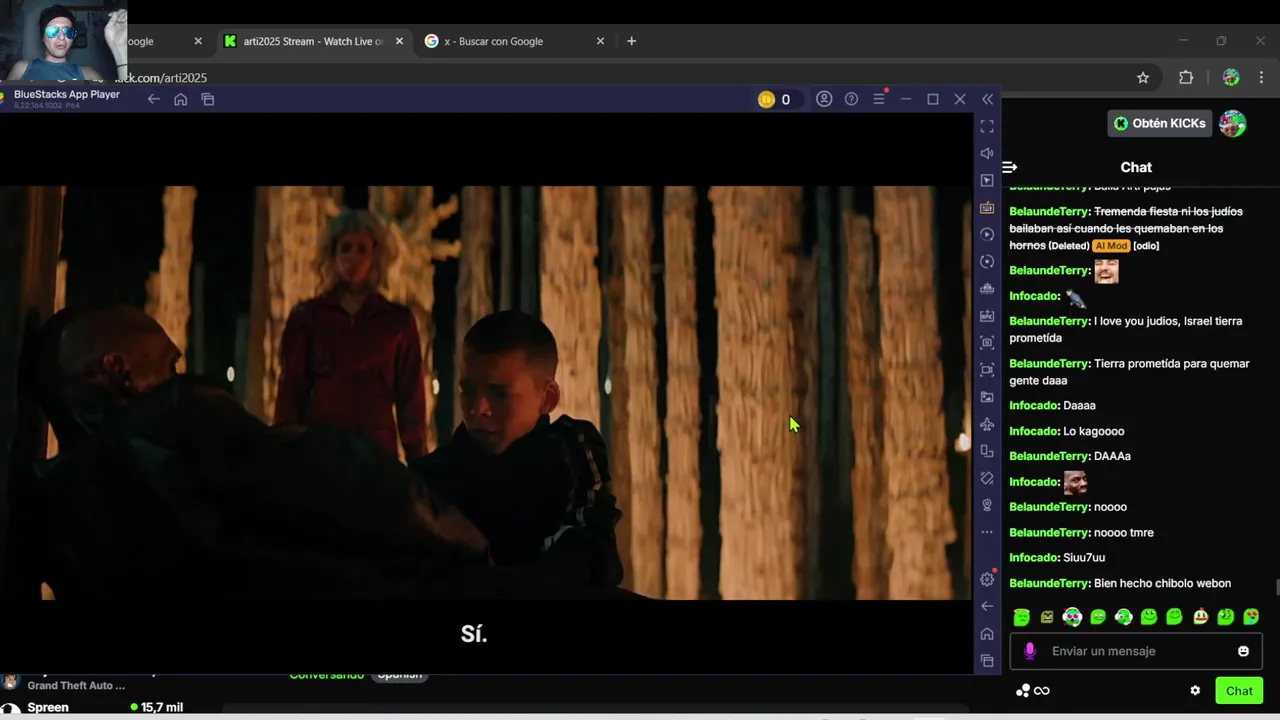Click the gold coin icon in BlueStacks title bar
1280x720 pixels.
pyautogui.click(x=766, y=99)
